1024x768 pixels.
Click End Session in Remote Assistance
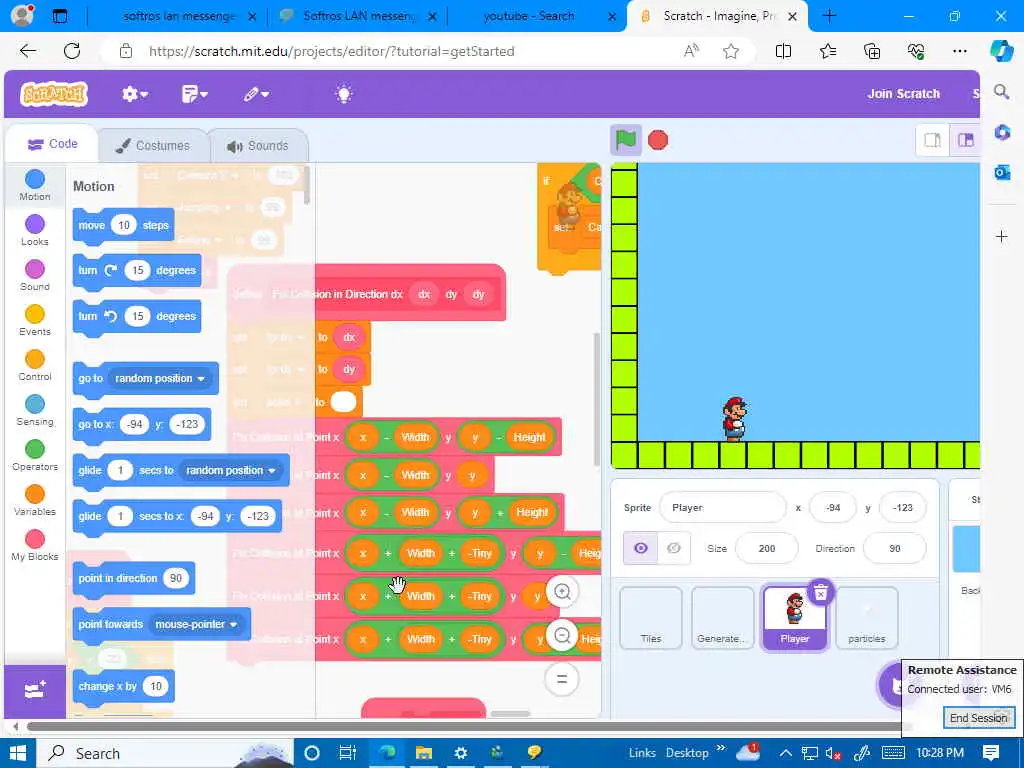coord(978,718)
